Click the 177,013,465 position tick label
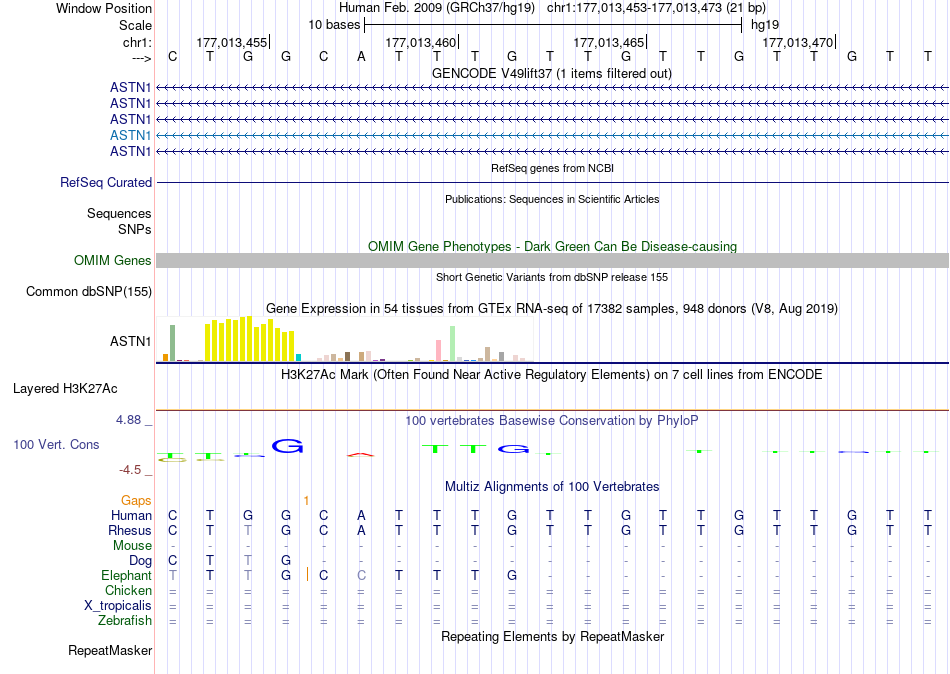The height and width of the screenshot is (674, 950). 609,42
